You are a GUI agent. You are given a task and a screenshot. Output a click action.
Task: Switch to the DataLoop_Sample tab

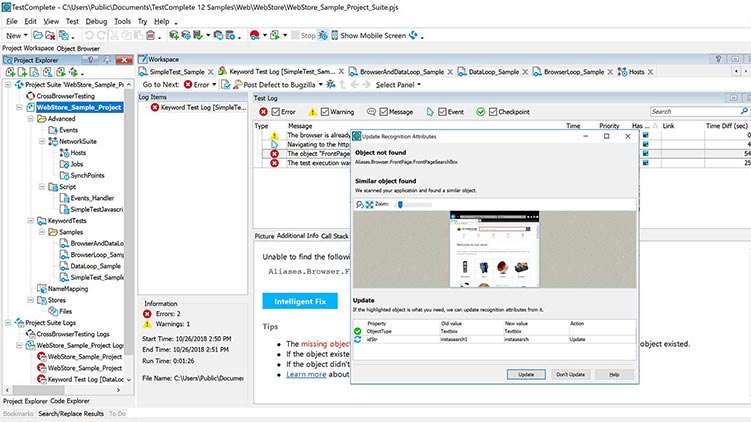[x=493, y=72]
